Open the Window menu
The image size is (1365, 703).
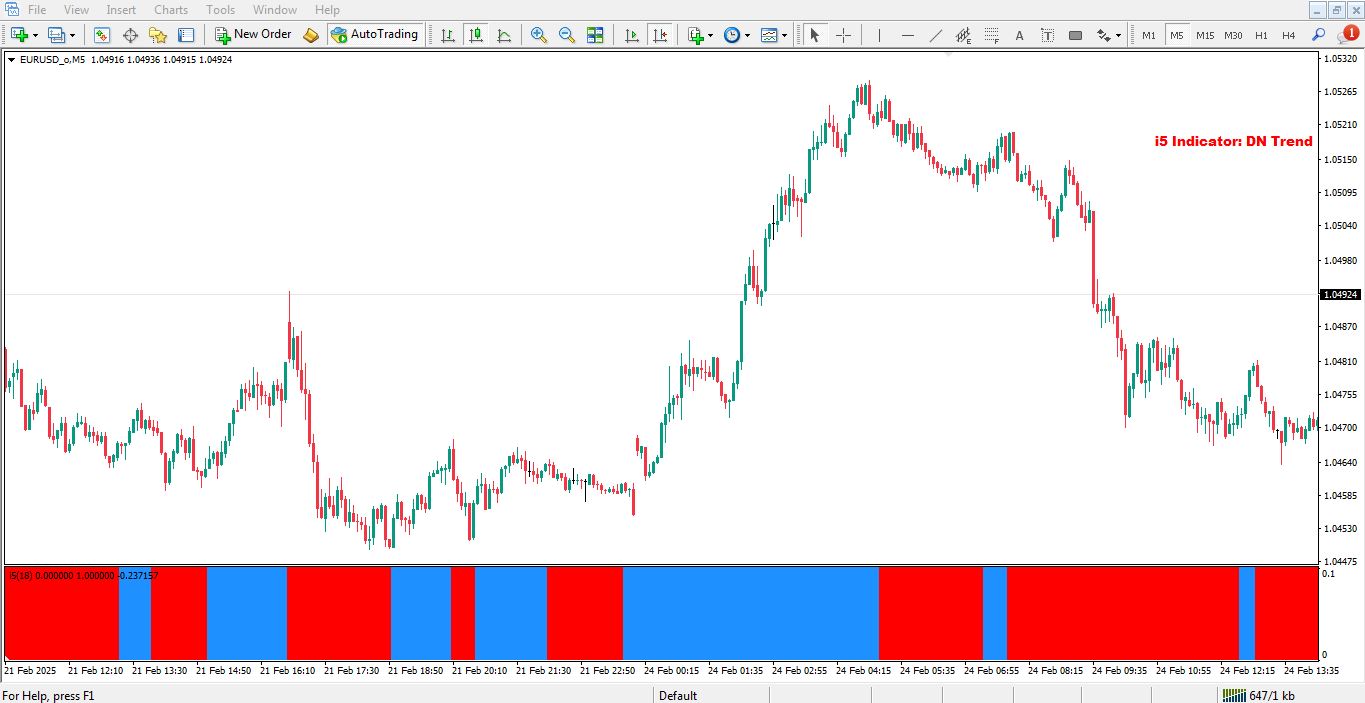[x=275, y=9]
